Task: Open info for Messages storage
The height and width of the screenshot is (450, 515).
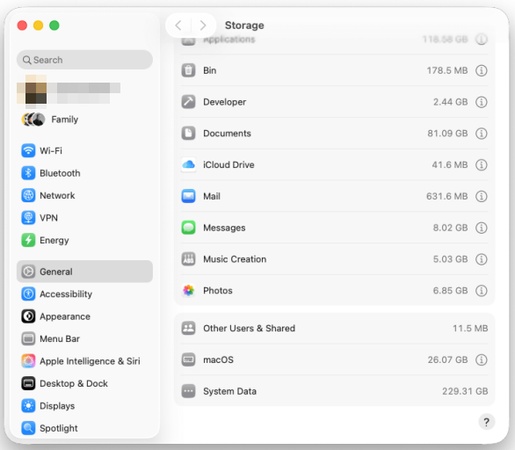Action: [481, 228]
